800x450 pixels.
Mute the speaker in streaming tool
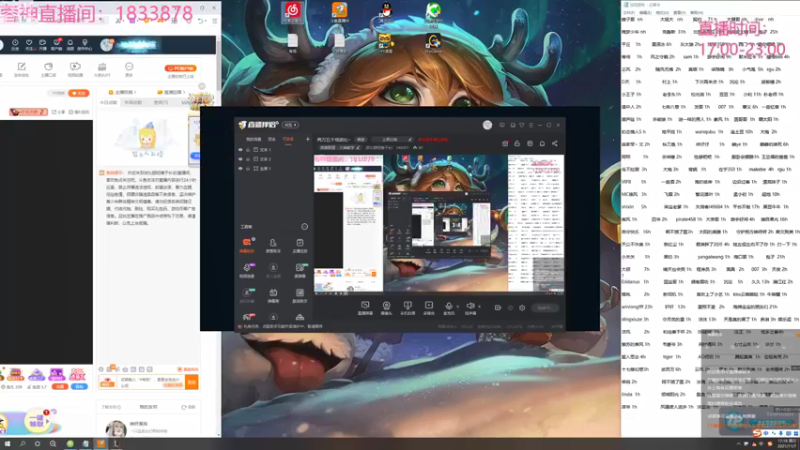(x=470, y=307)
